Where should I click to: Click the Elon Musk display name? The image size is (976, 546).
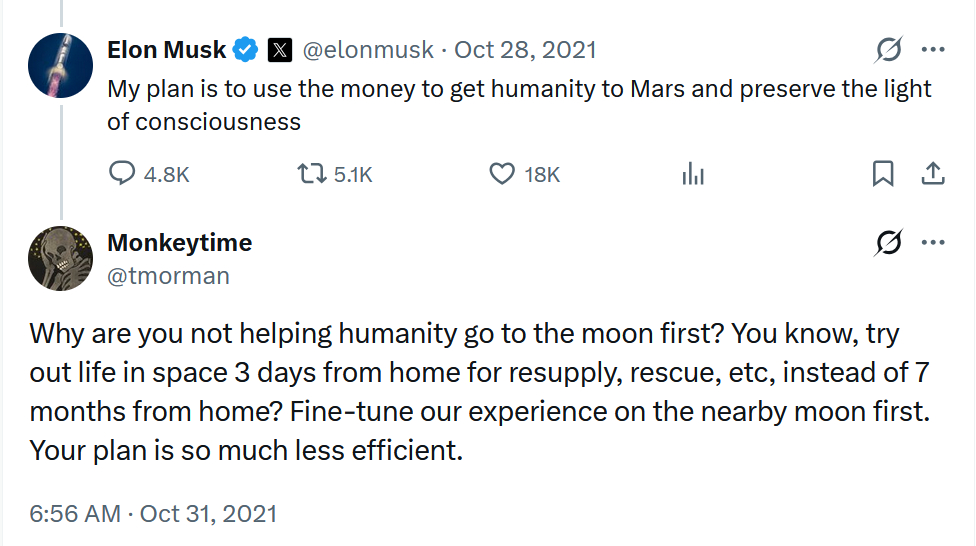pyautogui.click(x=166, y=49)
